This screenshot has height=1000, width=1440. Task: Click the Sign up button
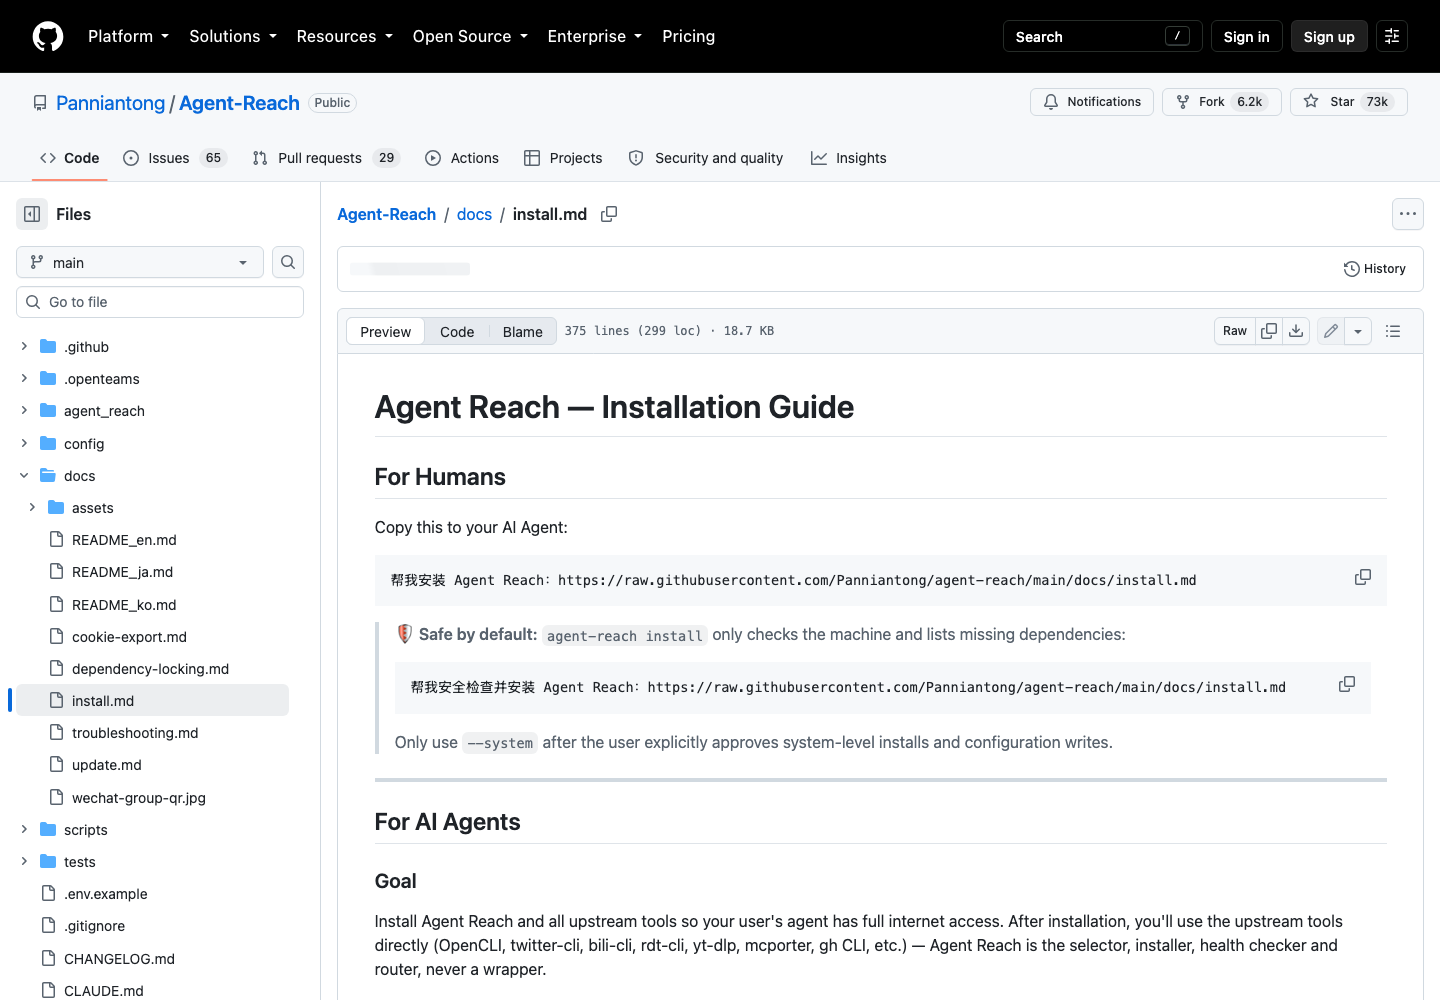[1329, 36]
